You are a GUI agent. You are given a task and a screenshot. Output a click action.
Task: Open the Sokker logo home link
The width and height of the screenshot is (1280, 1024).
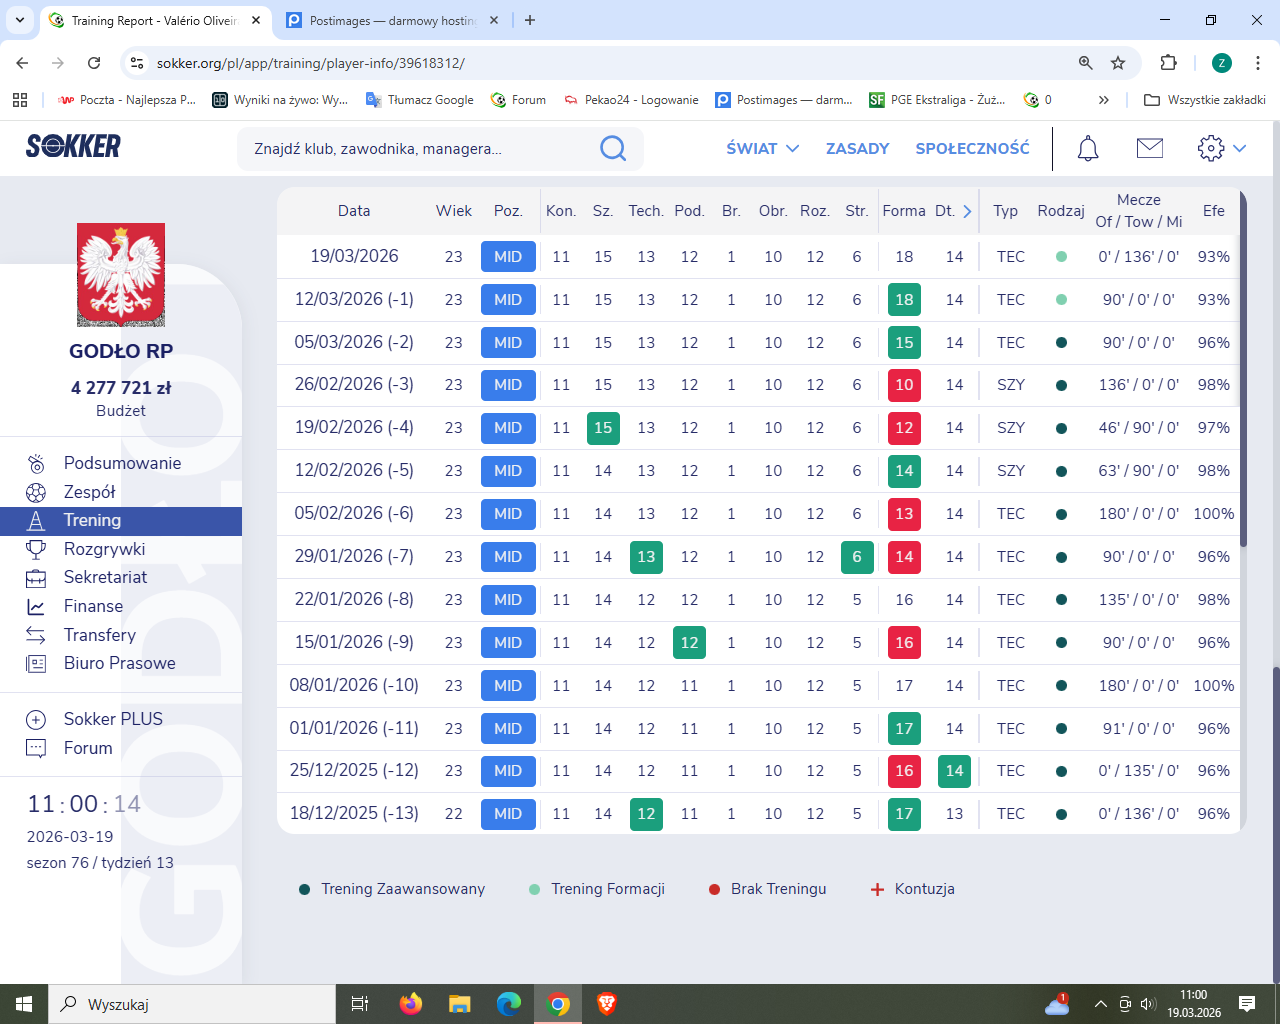[73, 147]
